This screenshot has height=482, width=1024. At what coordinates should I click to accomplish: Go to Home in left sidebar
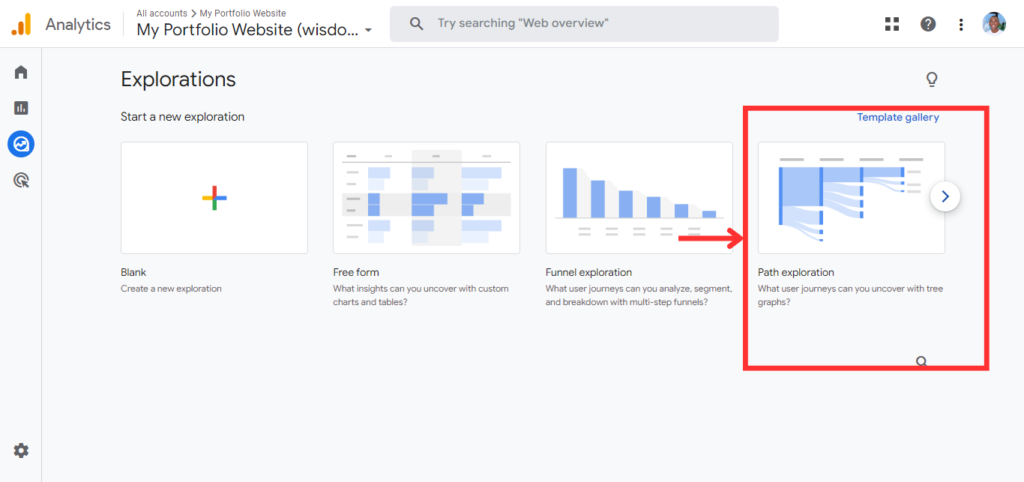pyautogui.click(x=21, y=72)
